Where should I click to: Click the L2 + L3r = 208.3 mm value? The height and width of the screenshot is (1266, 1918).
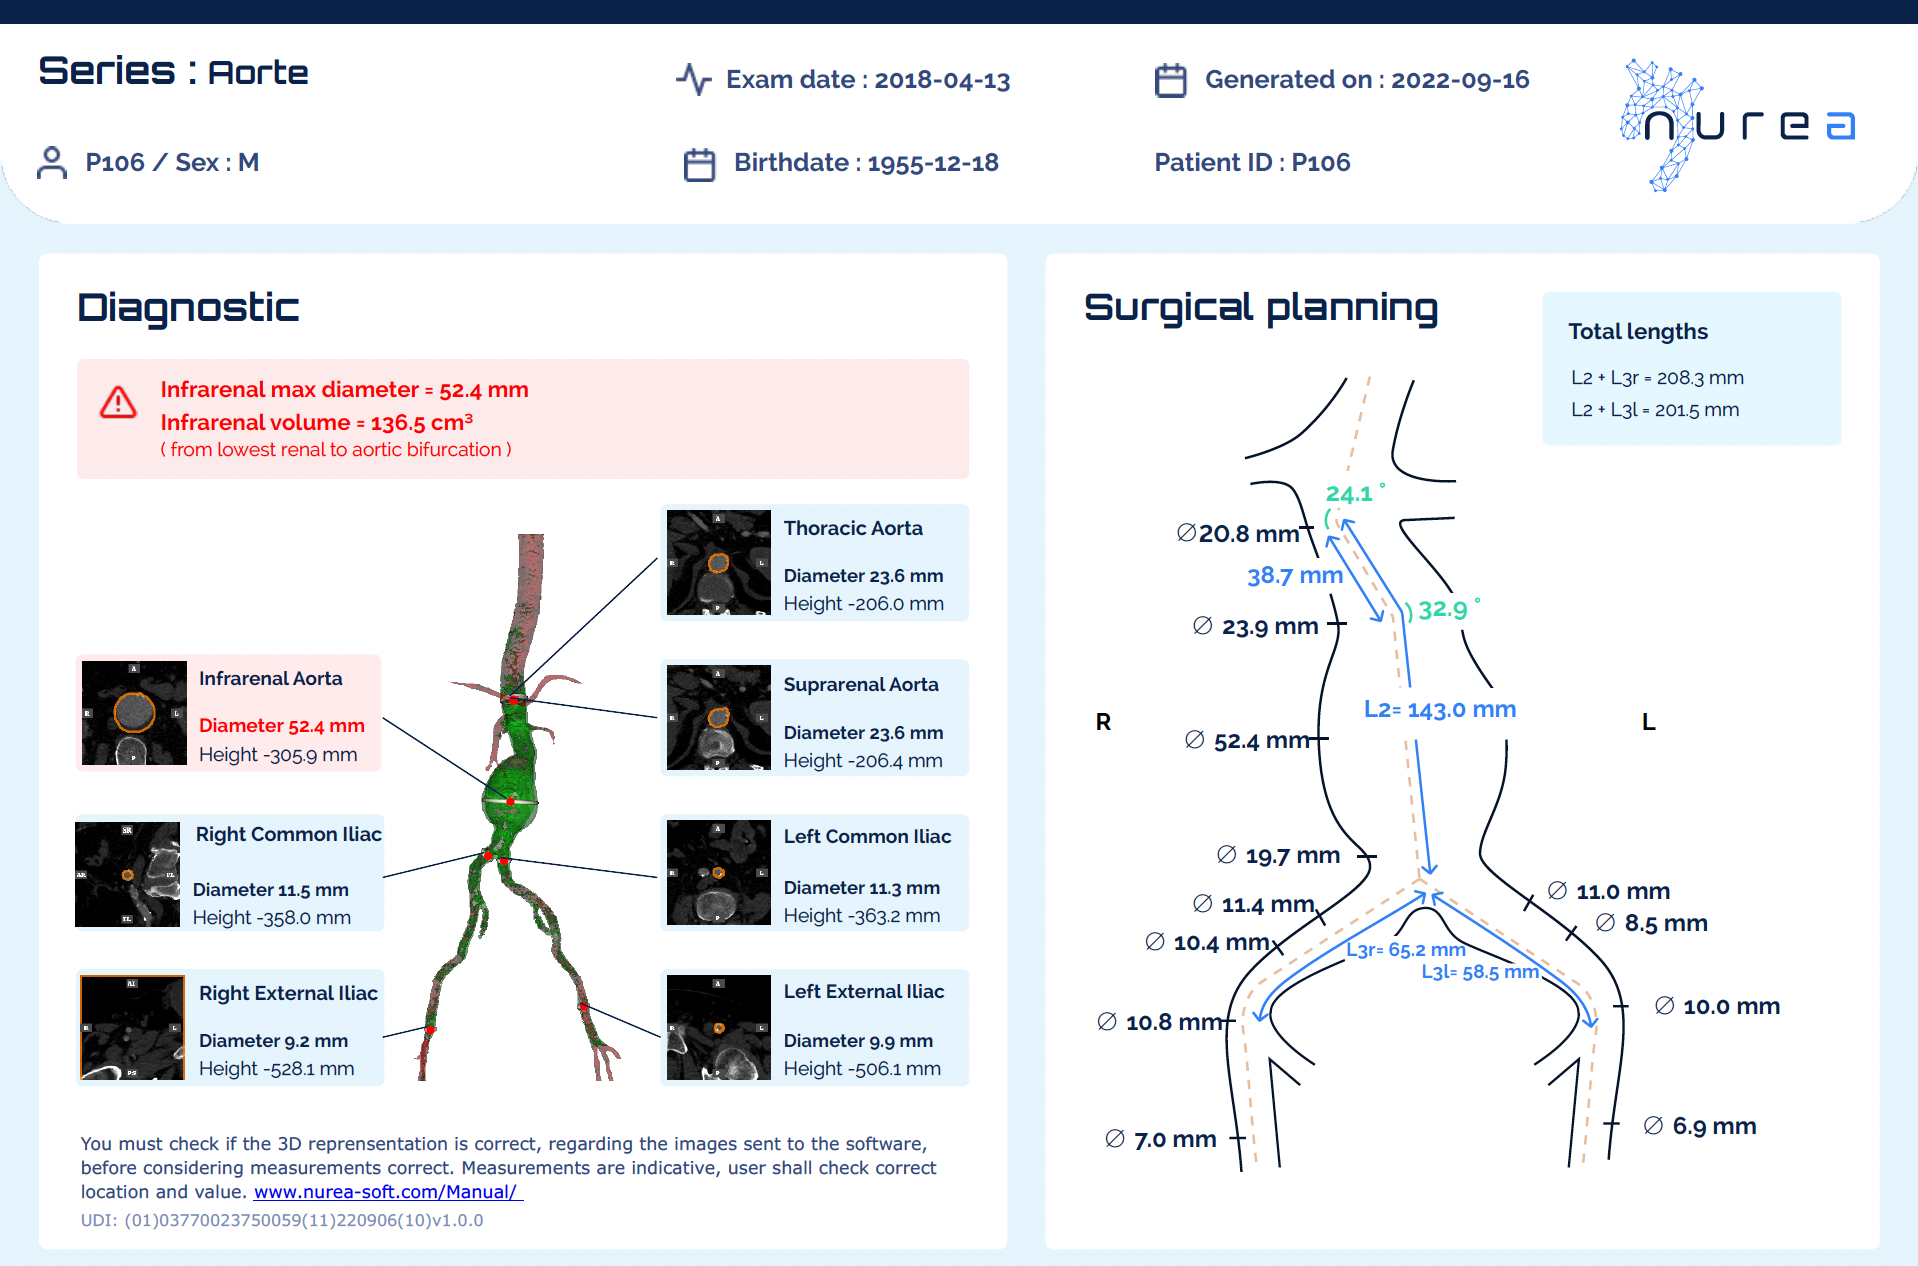pos(1656,378)
